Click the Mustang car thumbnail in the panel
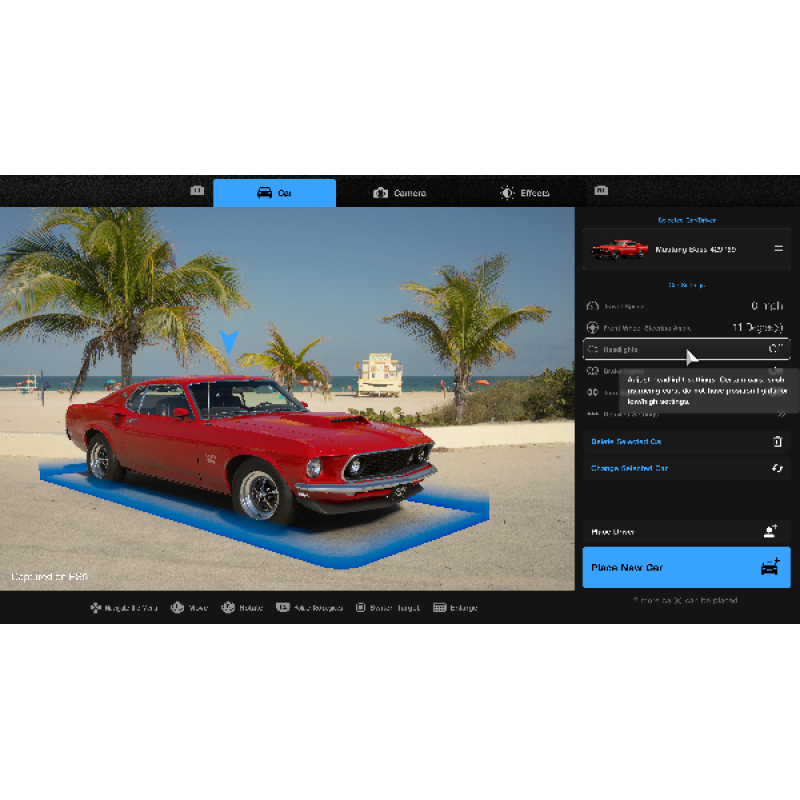Viewport: 800px width, 800px height. coord(620,249)
